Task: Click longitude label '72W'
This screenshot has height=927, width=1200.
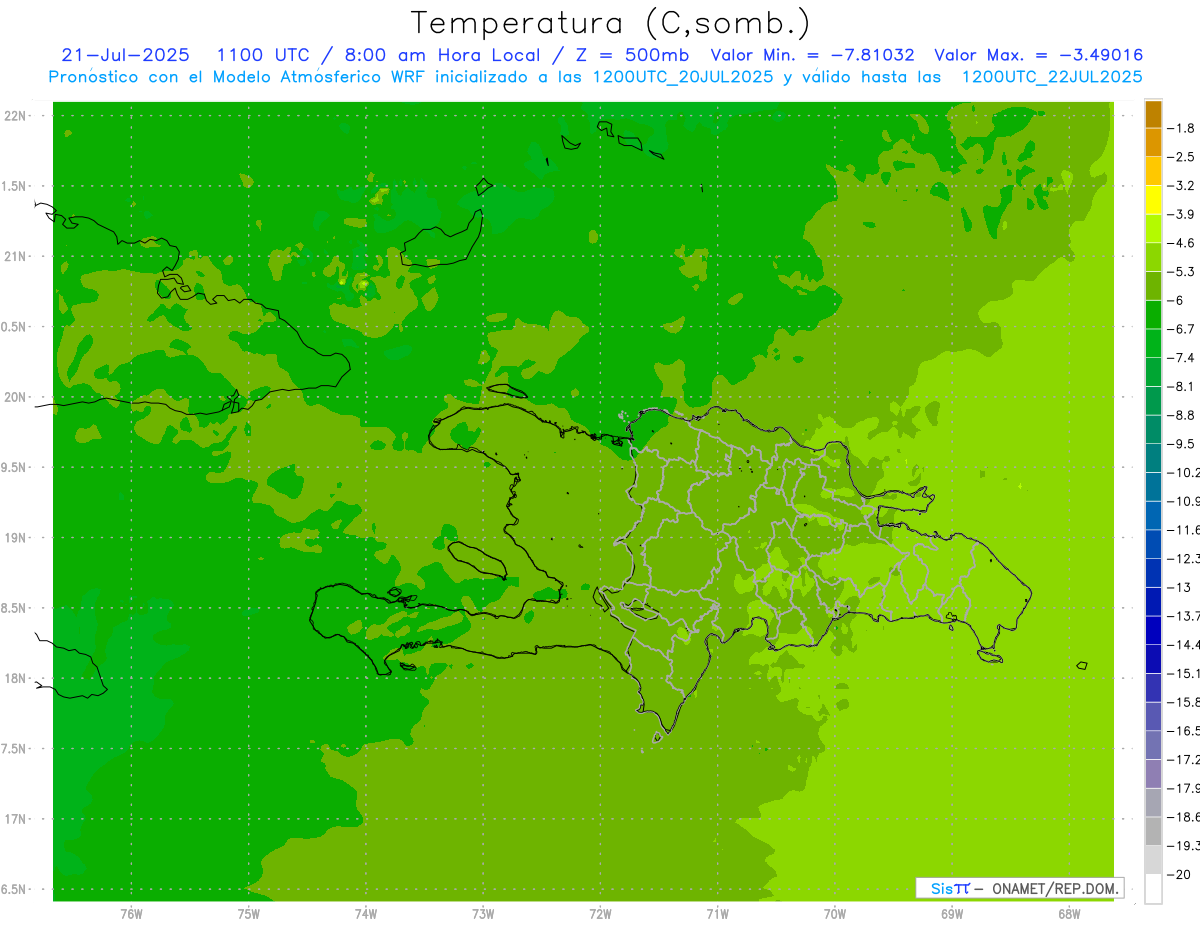Action: (x=600, y=913)
